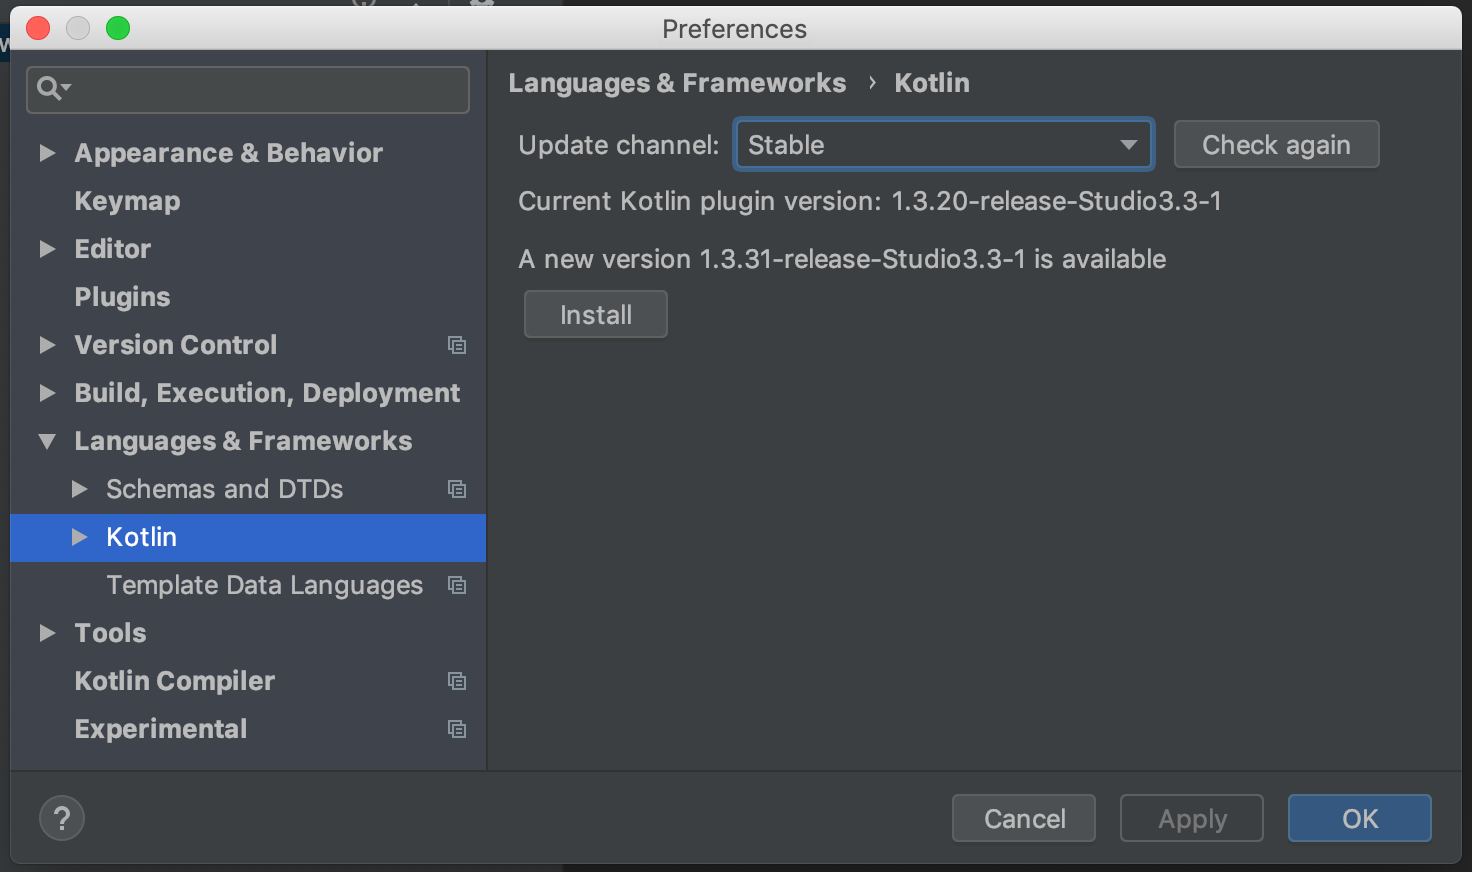Viewport: 1472px width, 872px height.
Task: Click the icon next to Kotlin Compiler
Action: [457, 681]
